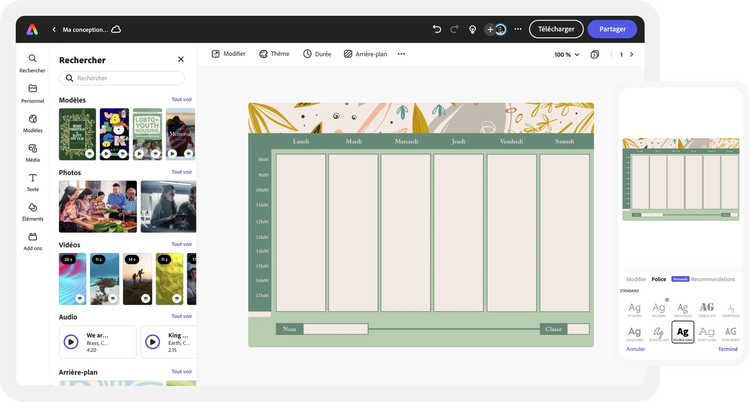The image size is (750, 402).
Task: Switch to the Police tab in the phone preview
Action: 659,279
